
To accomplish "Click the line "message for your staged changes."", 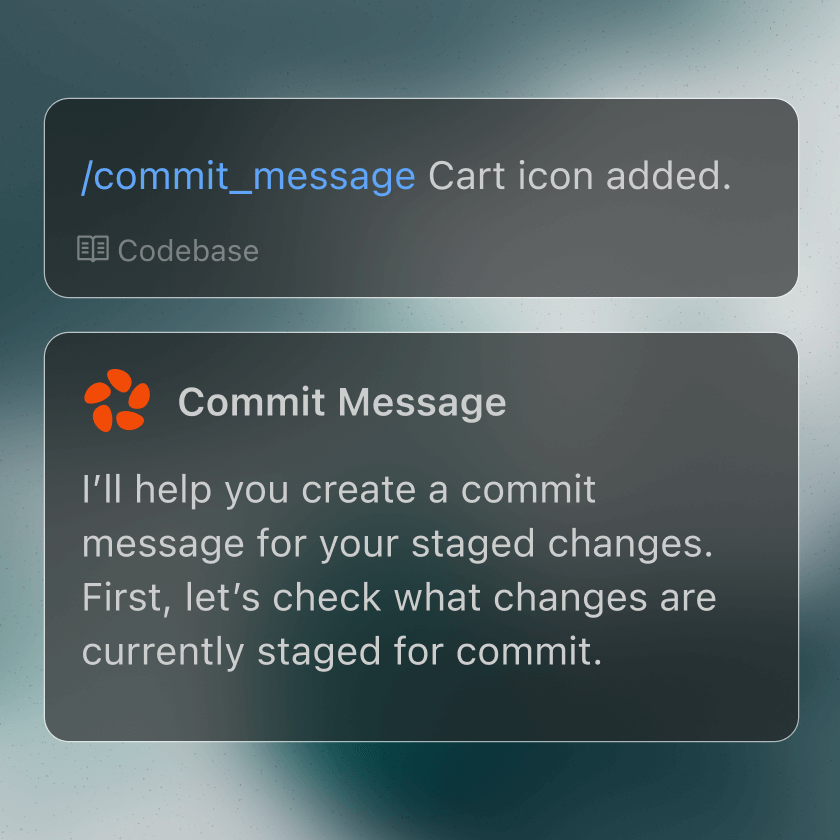I will coord(398,544).
